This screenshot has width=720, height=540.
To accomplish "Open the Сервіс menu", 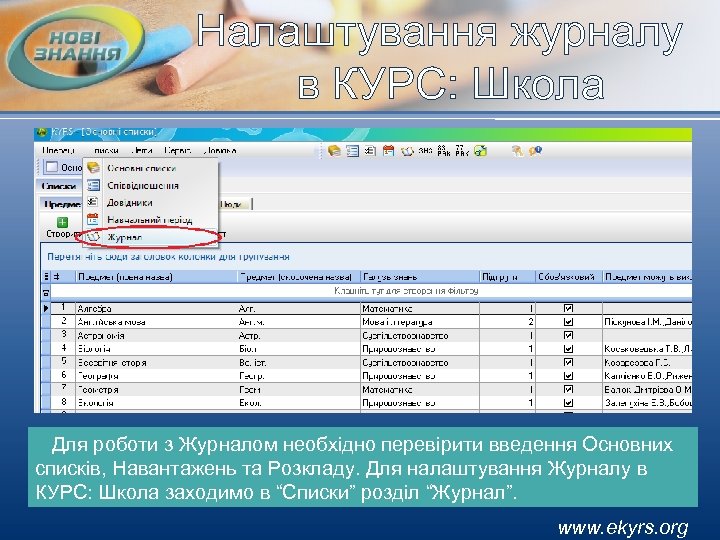I will (177, 151).
